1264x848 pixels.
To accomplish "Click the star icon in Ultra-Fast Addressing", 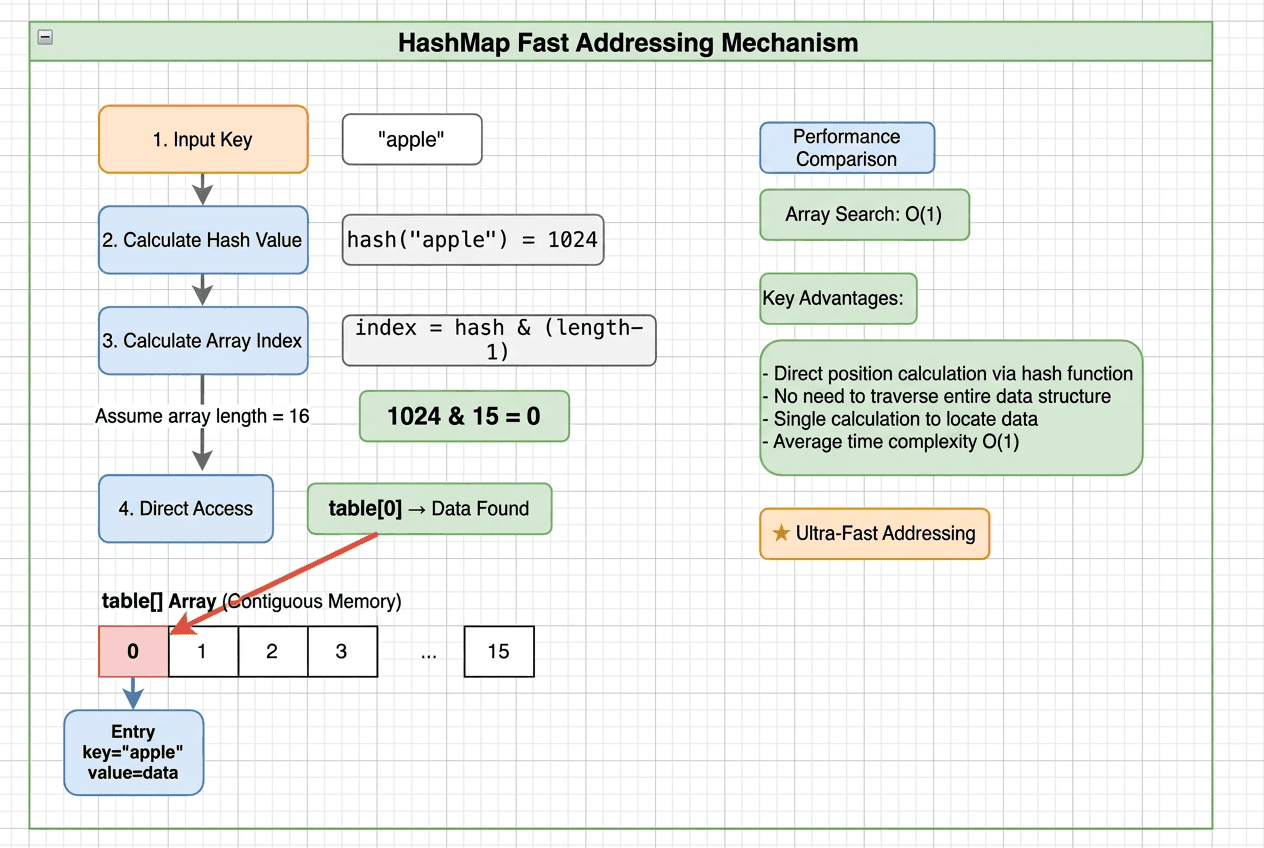I will (781, 533).
